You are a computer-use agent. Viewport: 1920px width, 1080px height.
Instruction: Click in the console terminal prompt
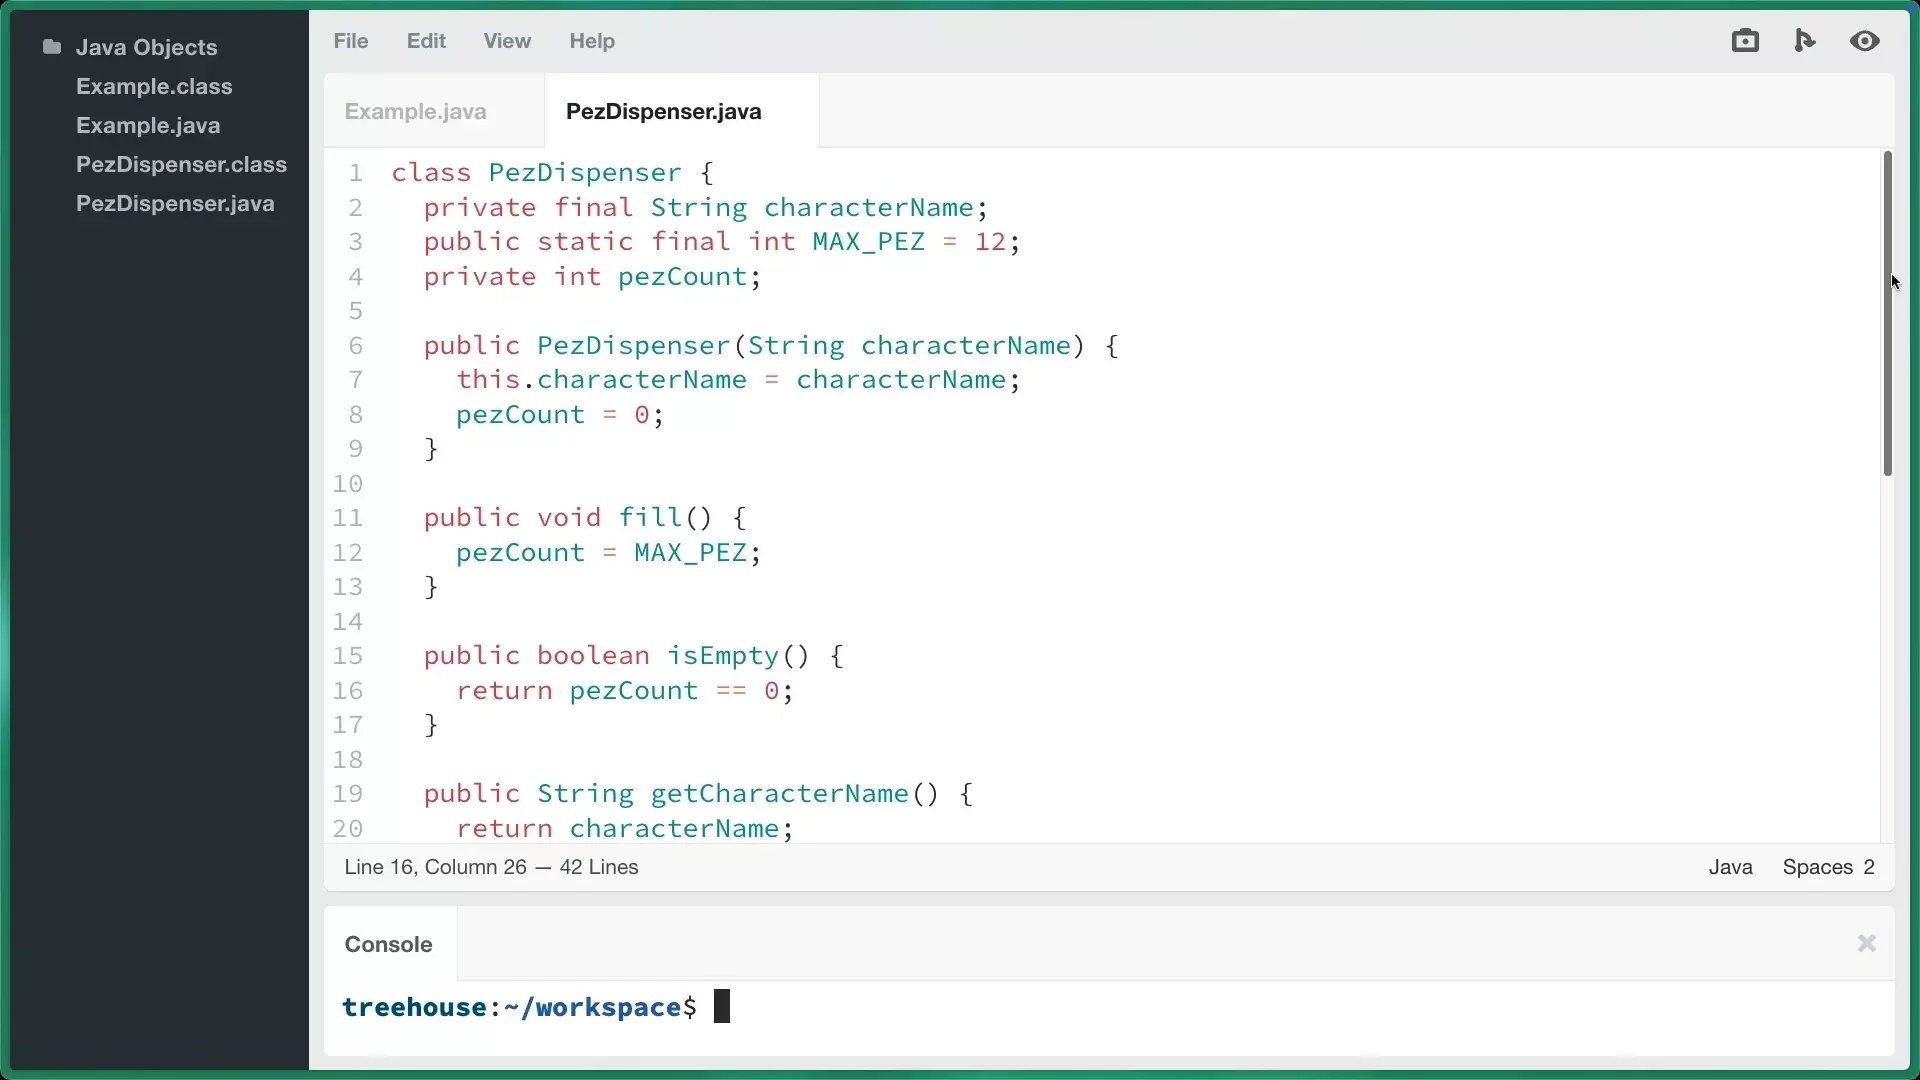coord(1109,1007)
